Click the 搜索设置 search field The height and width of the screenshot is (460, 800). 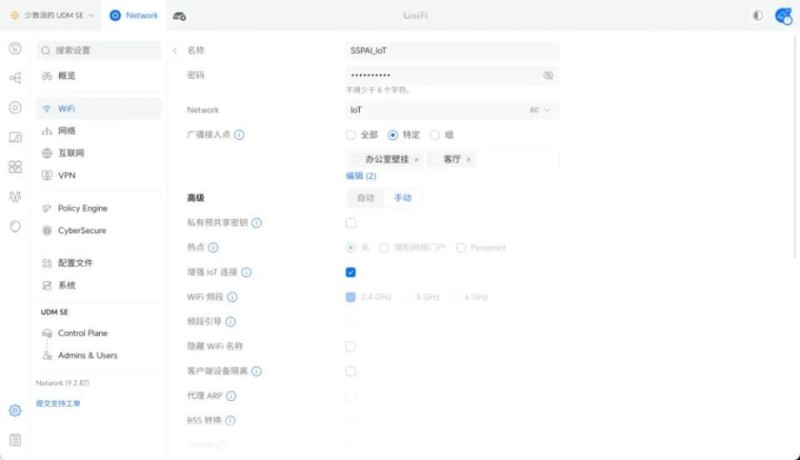pyautogui.click(x=98, y=50)
